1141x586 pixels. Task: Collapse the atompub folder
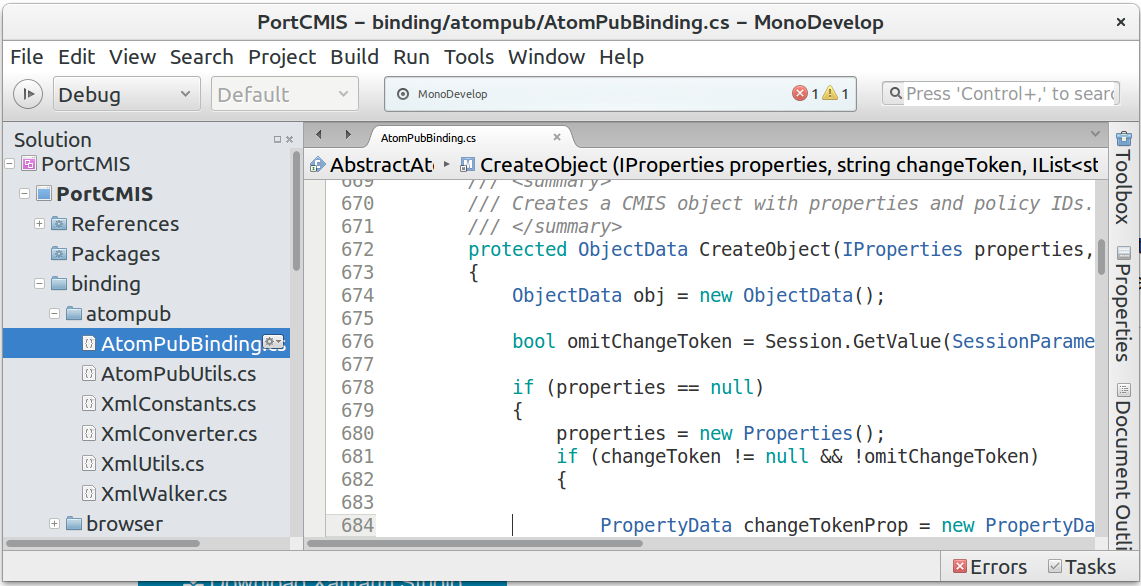pos(55,314)
